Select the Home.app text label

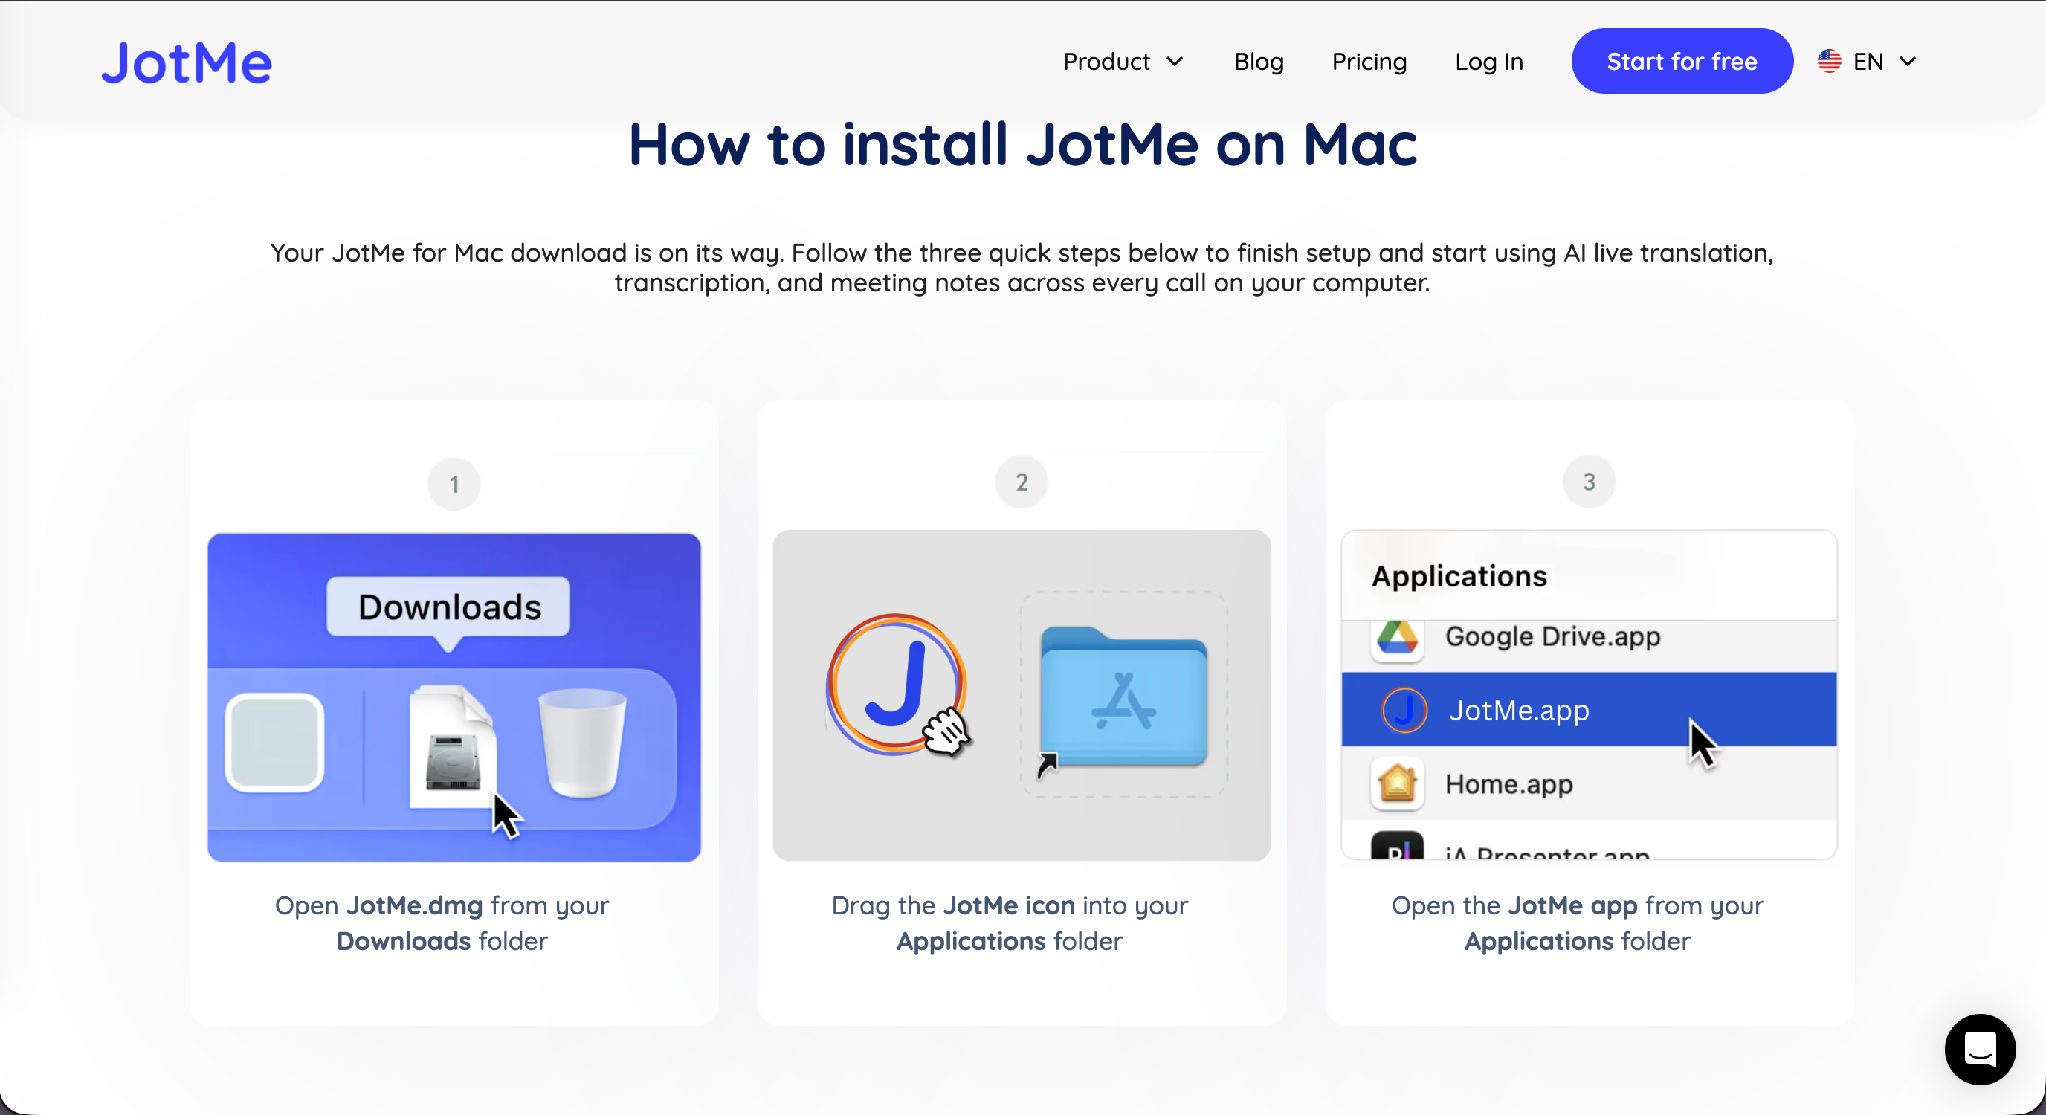pyautogui.click(x=1509, y=785)
